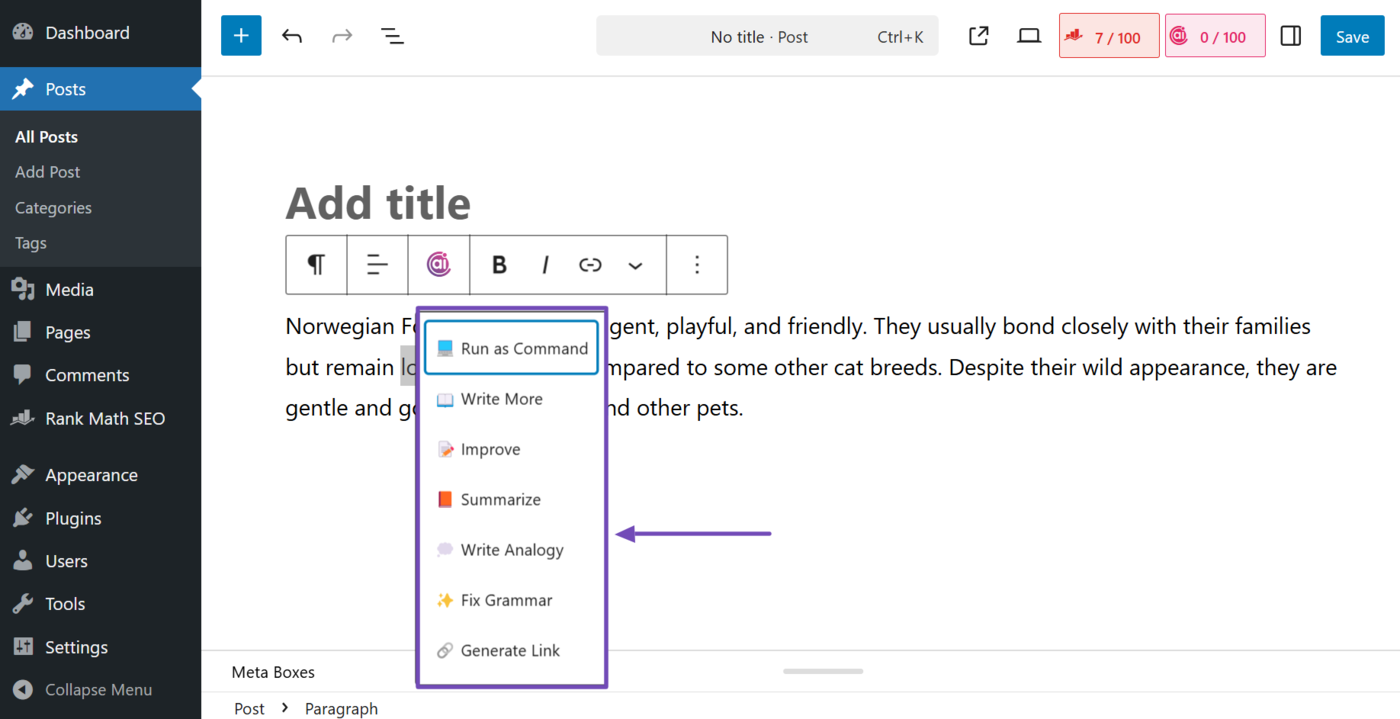Toggle the Settings sidebar panel

click(x=1291, y=36)
